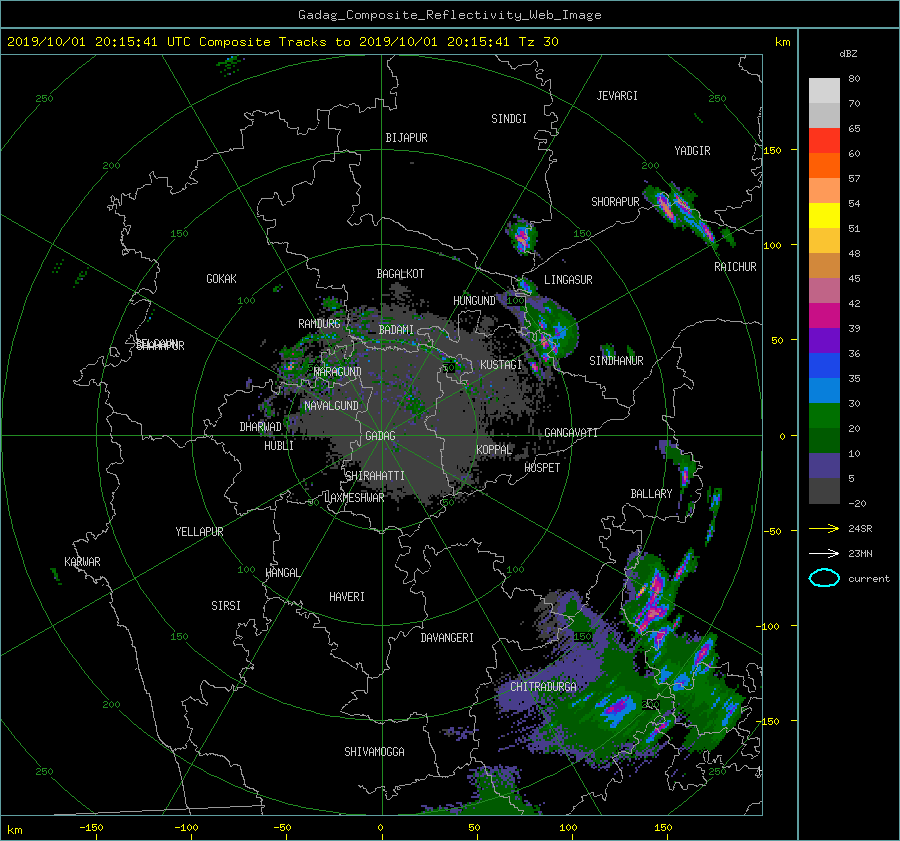Click the GOKAK city label

(x=221, y=279)
